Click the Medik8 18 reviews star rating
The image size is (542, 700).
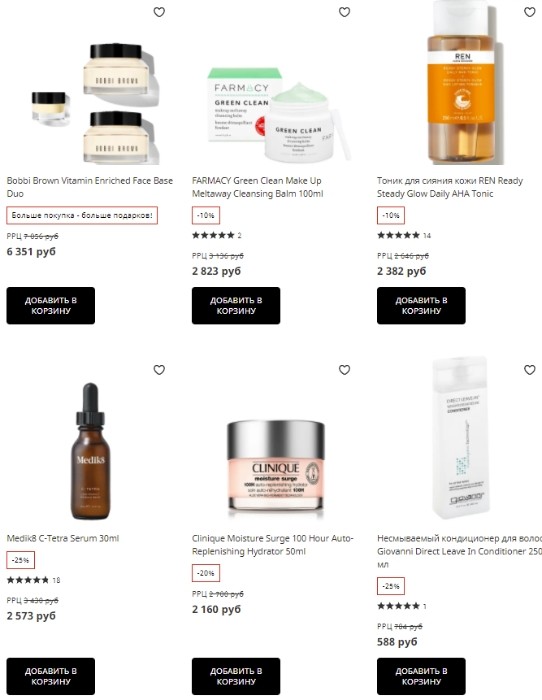pyautogui.click(x=33, y=580)
